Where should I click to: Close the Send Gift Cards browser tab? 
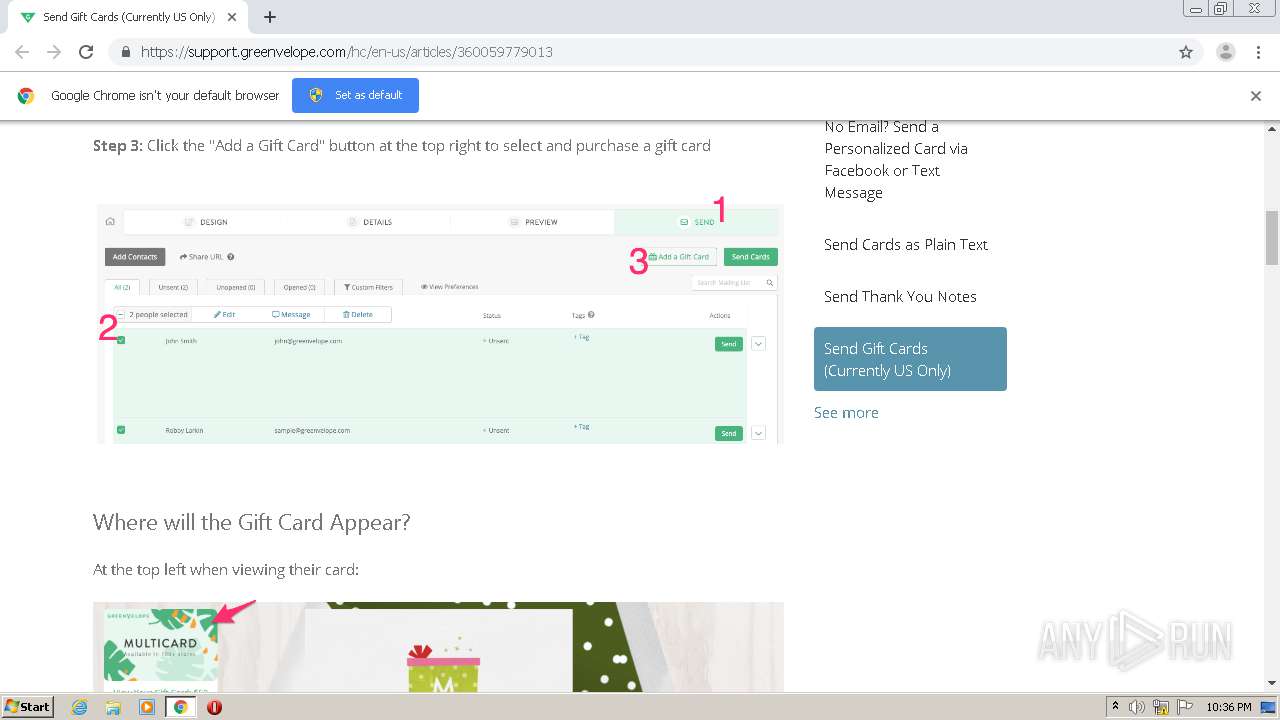232,17
